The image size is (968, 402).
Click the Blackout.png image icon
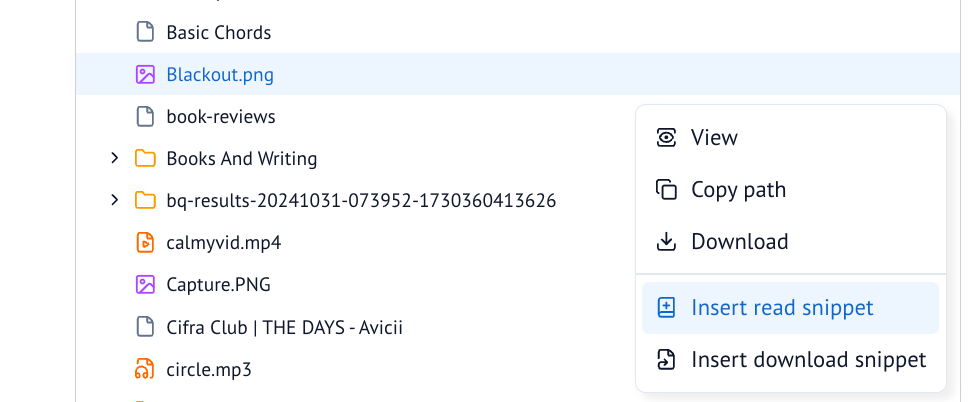point(144,75)
